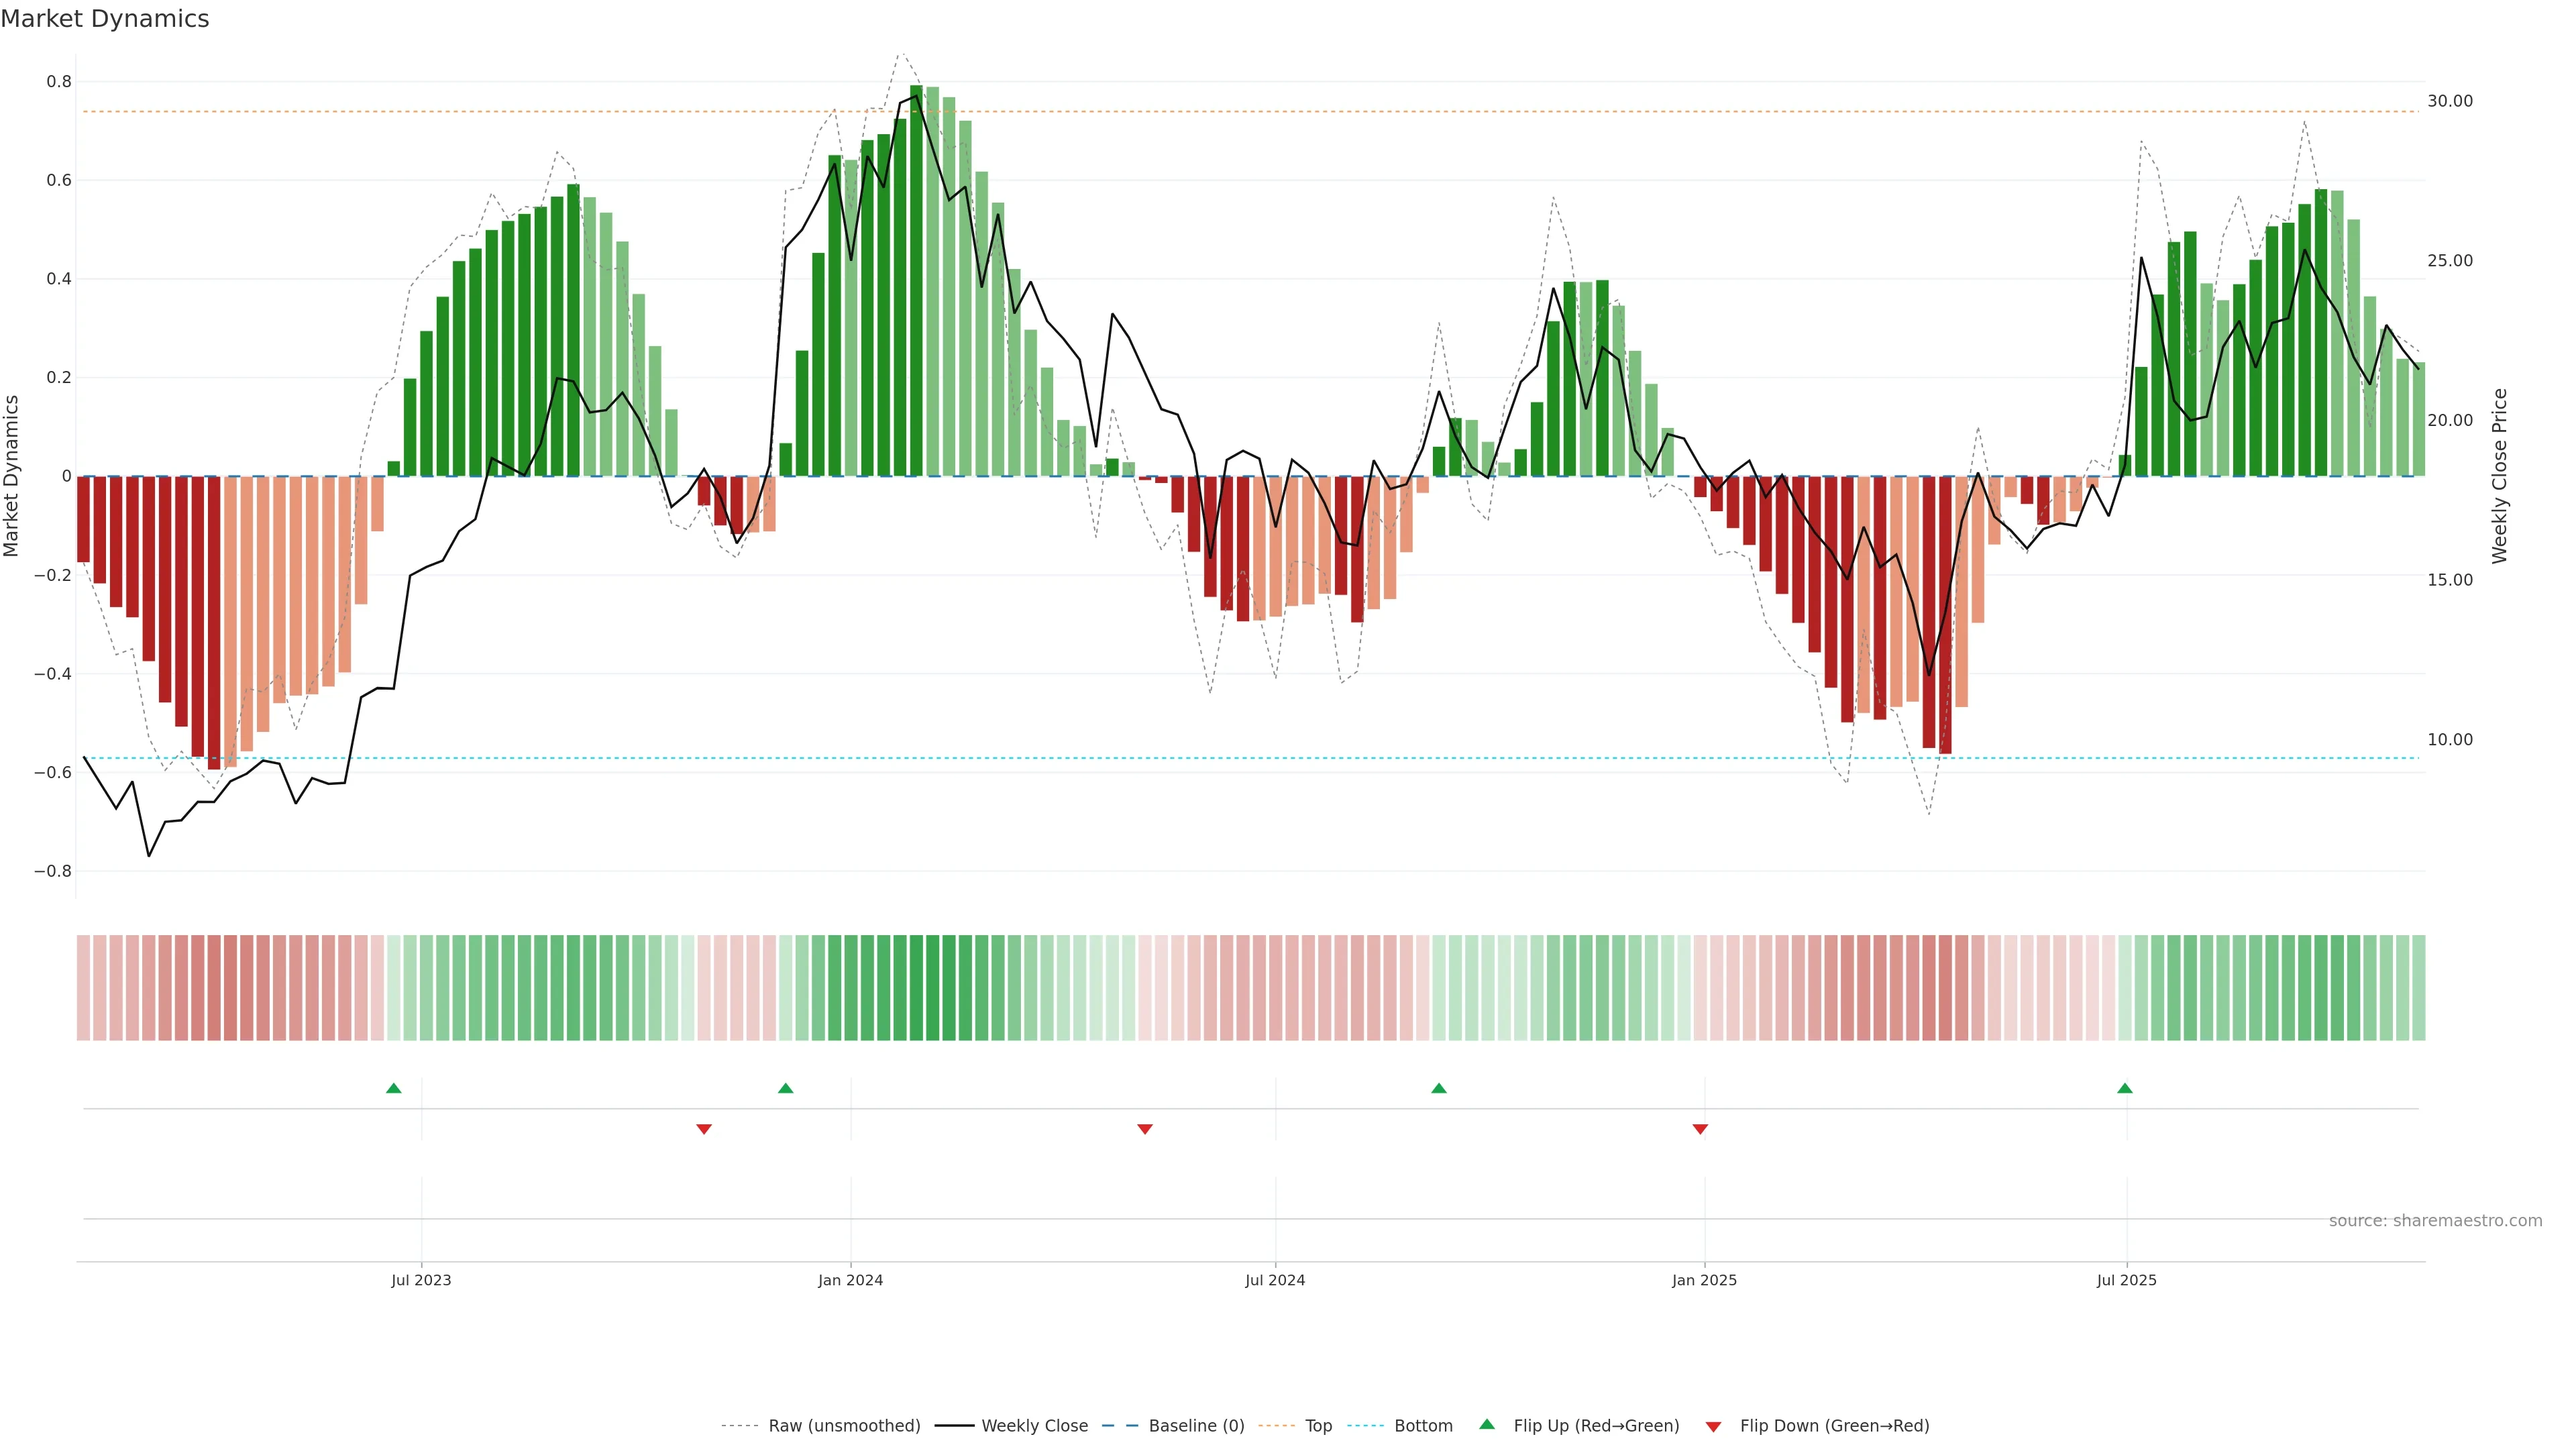Click the red flip-down marker between Jan and Jul 2024

(x=1145, y=1129)
